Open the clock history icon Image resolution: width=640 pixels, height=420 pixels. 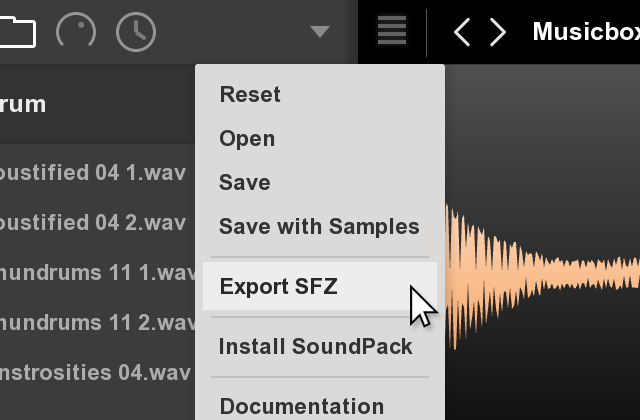point(136,32)
